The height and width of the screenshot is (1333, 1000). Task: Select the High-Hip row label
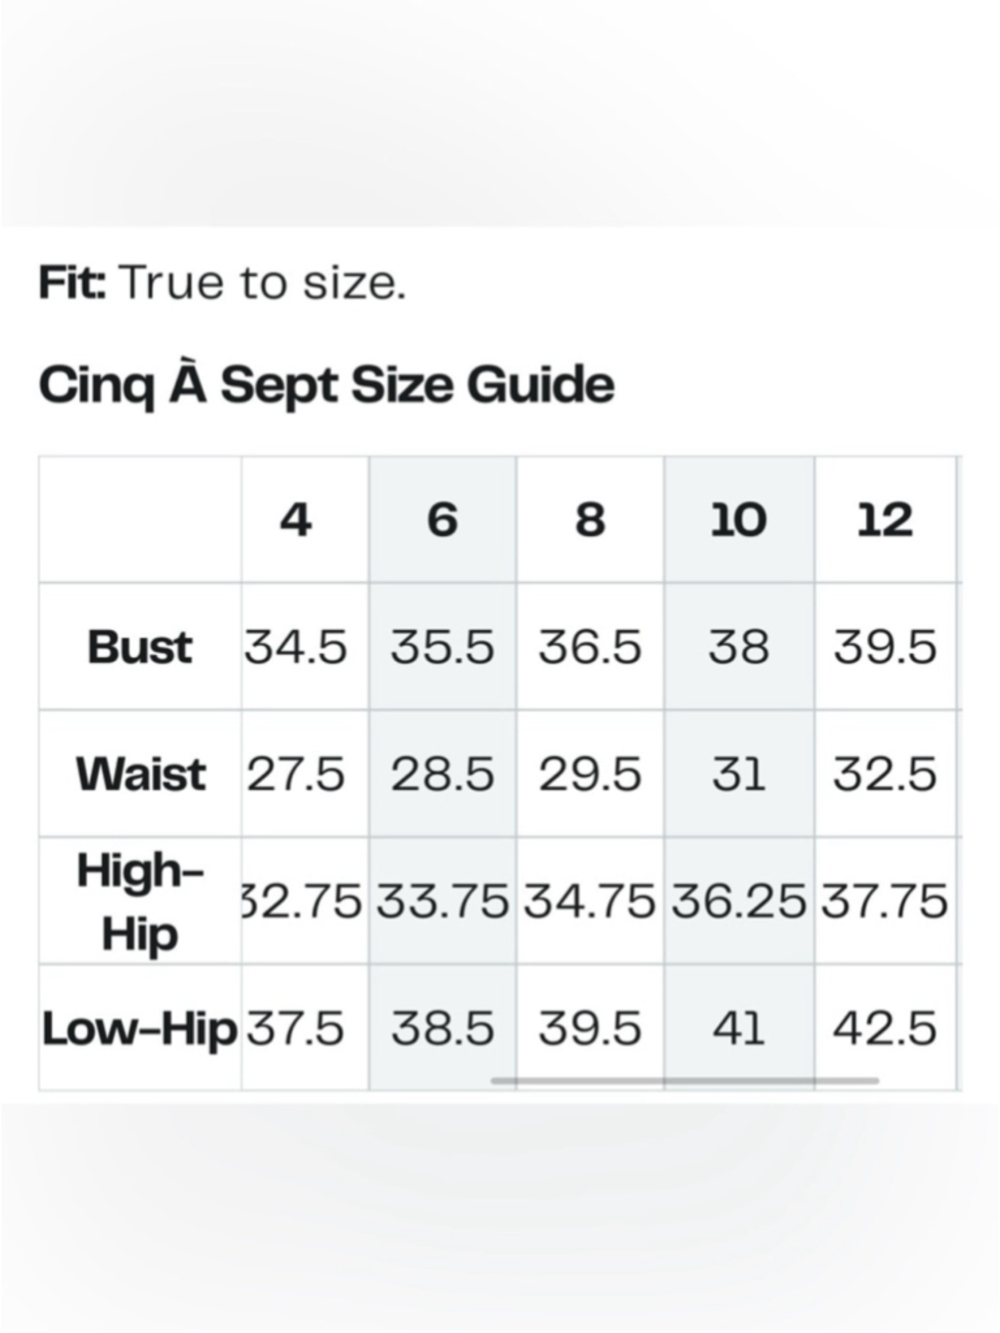click(x=140, y=901)
